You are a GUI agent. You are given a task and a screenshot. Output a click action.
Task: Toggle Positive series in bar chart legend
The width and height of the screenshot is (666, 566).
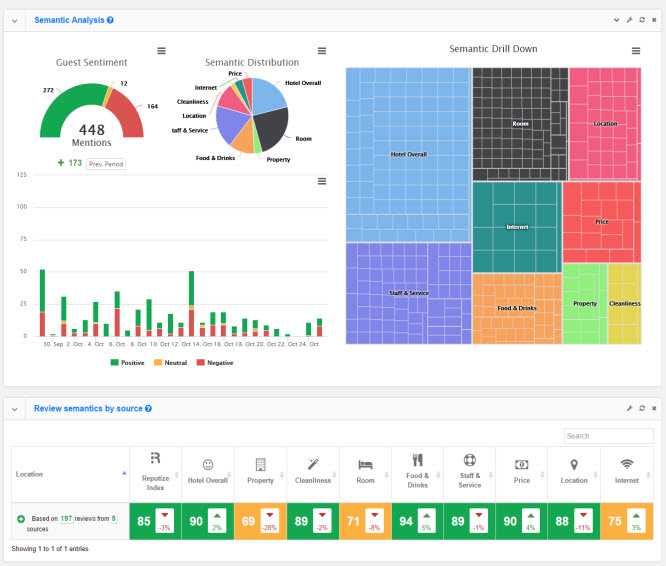[126, 363]
